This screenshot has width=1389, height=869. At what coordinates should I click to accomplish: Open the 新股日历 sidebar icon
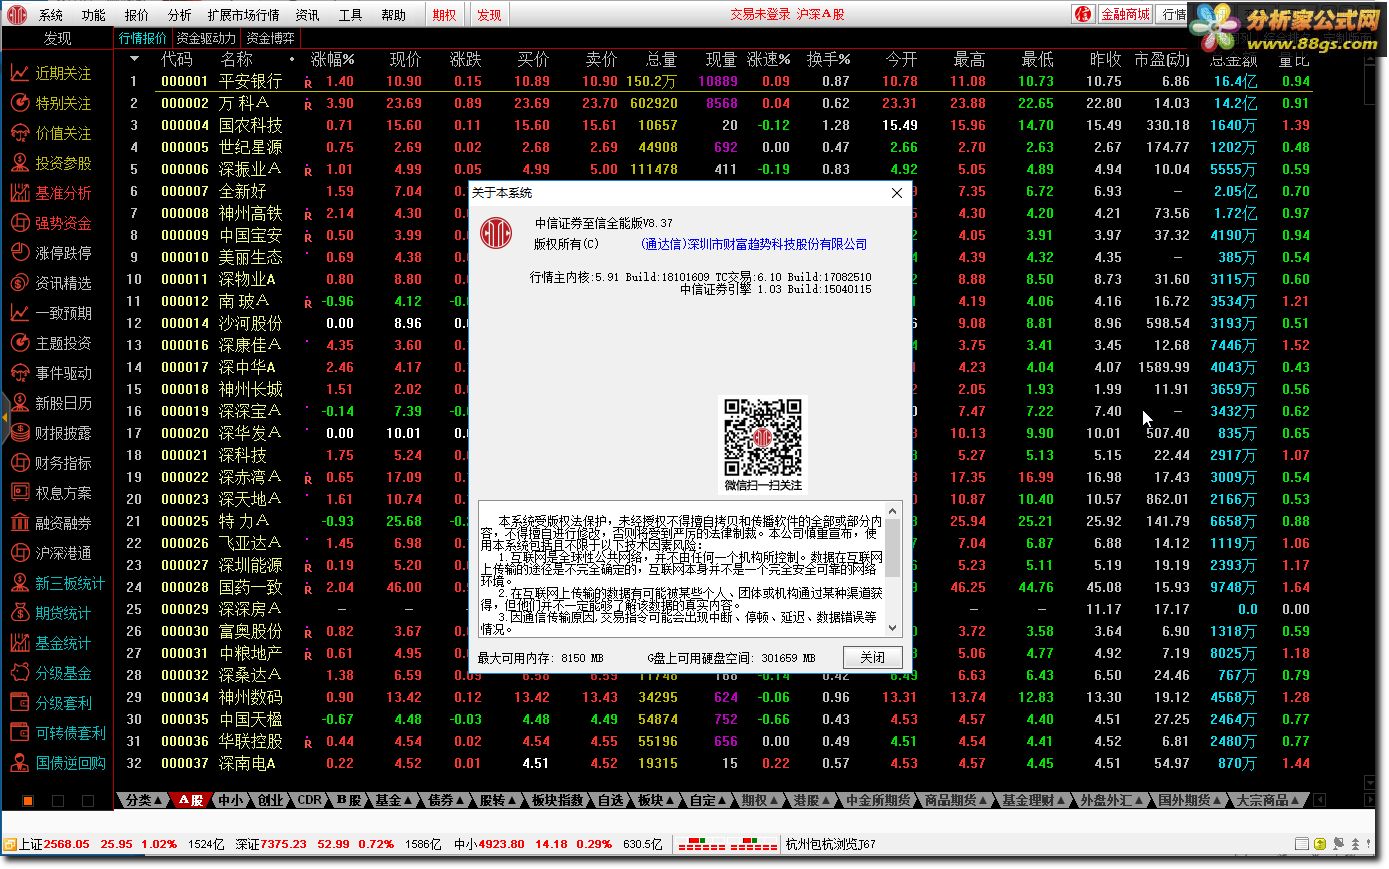coord(19,403)
